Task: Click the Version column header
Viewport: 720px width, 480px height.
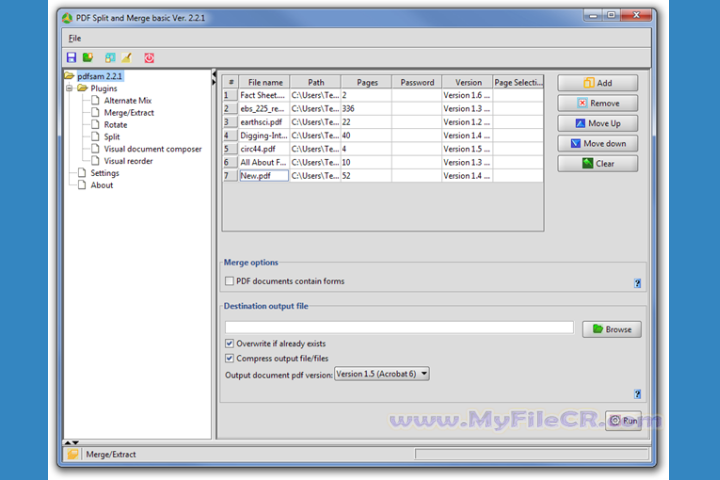Action: pos(468,82)
